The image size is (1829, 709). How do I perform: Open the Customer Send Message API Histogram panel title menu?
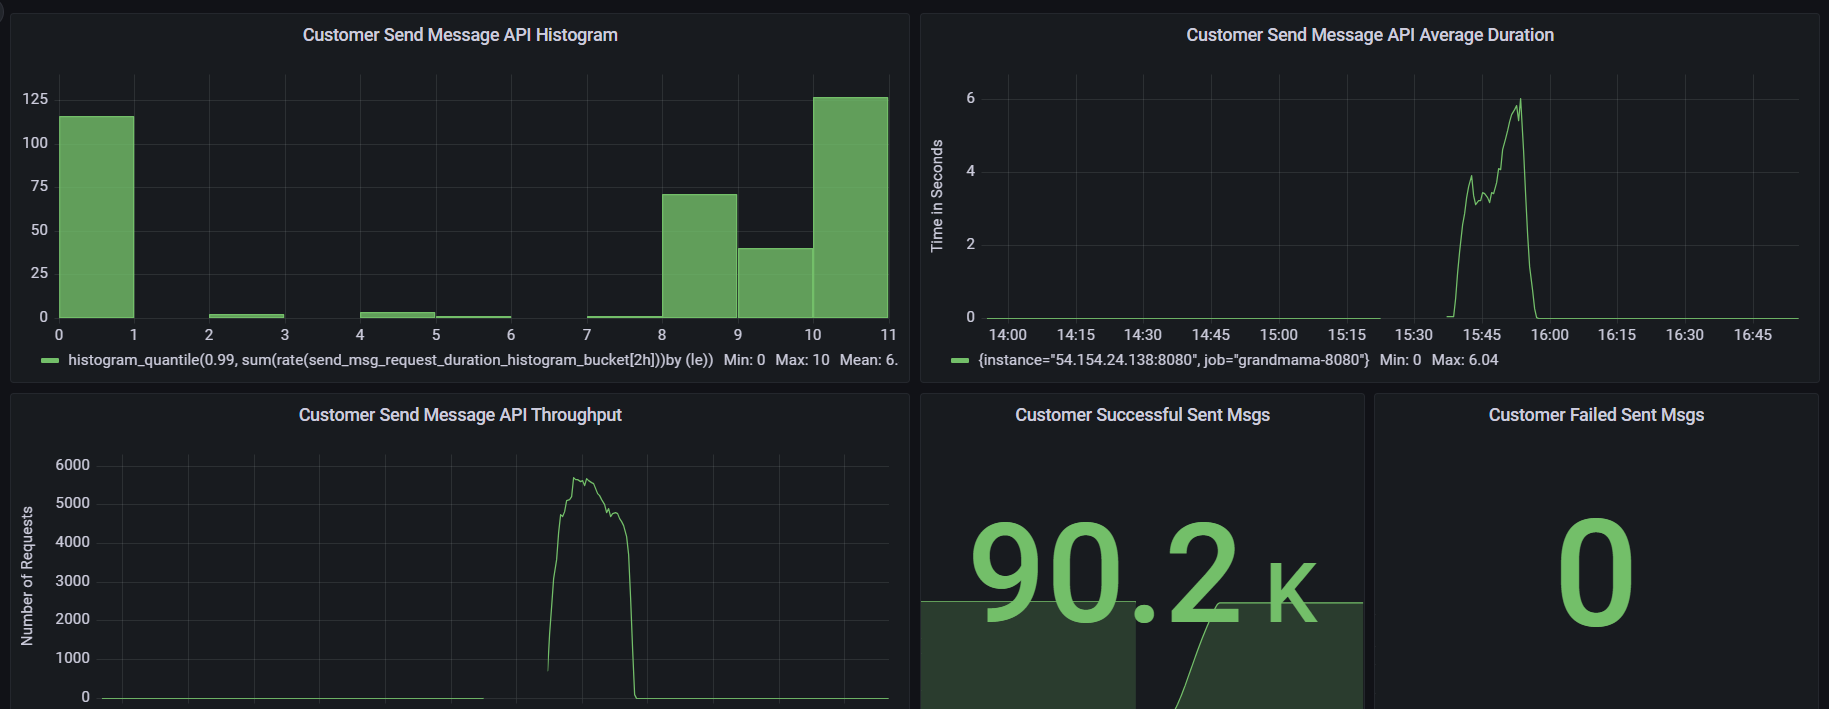click(460, 35)
